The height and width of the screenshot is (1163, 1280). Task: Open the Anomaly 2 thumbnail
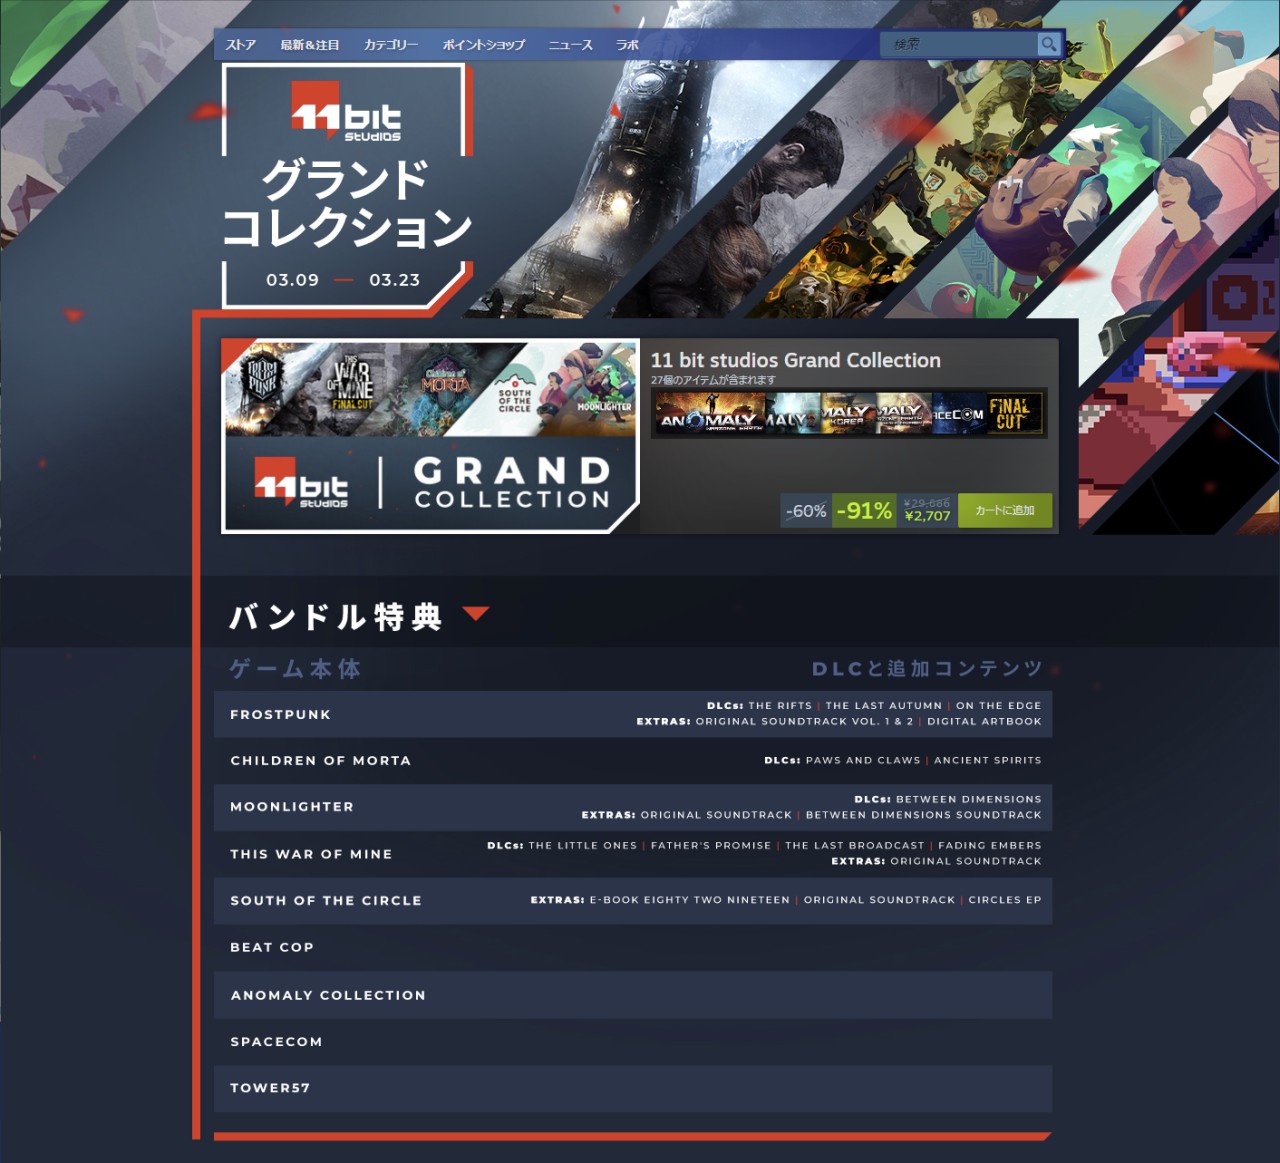793,413
